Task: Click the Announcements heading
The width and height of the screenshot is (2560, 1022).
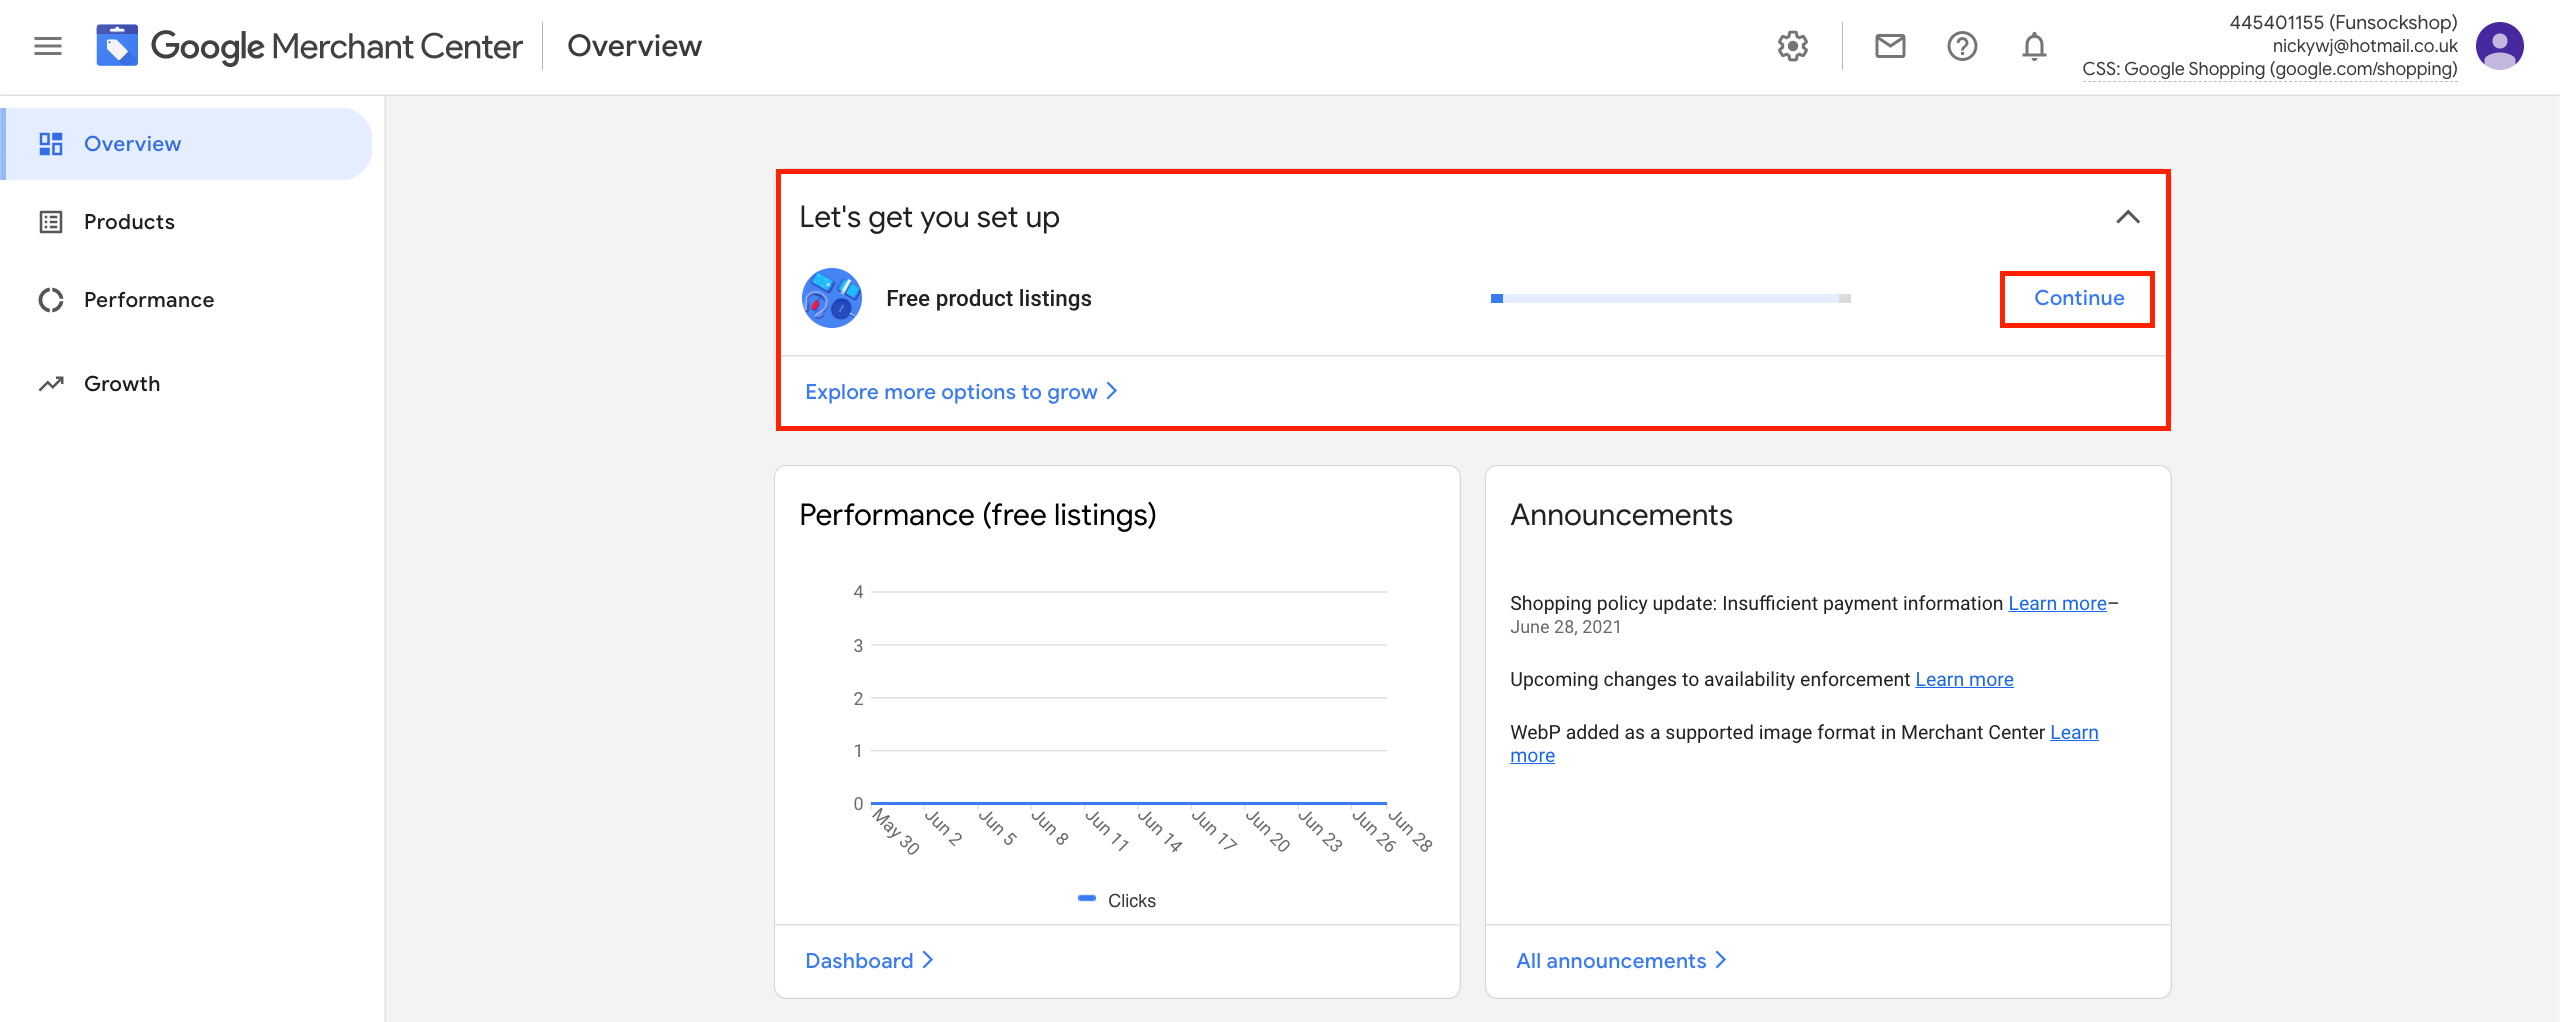Action: tap(1621, 515)
